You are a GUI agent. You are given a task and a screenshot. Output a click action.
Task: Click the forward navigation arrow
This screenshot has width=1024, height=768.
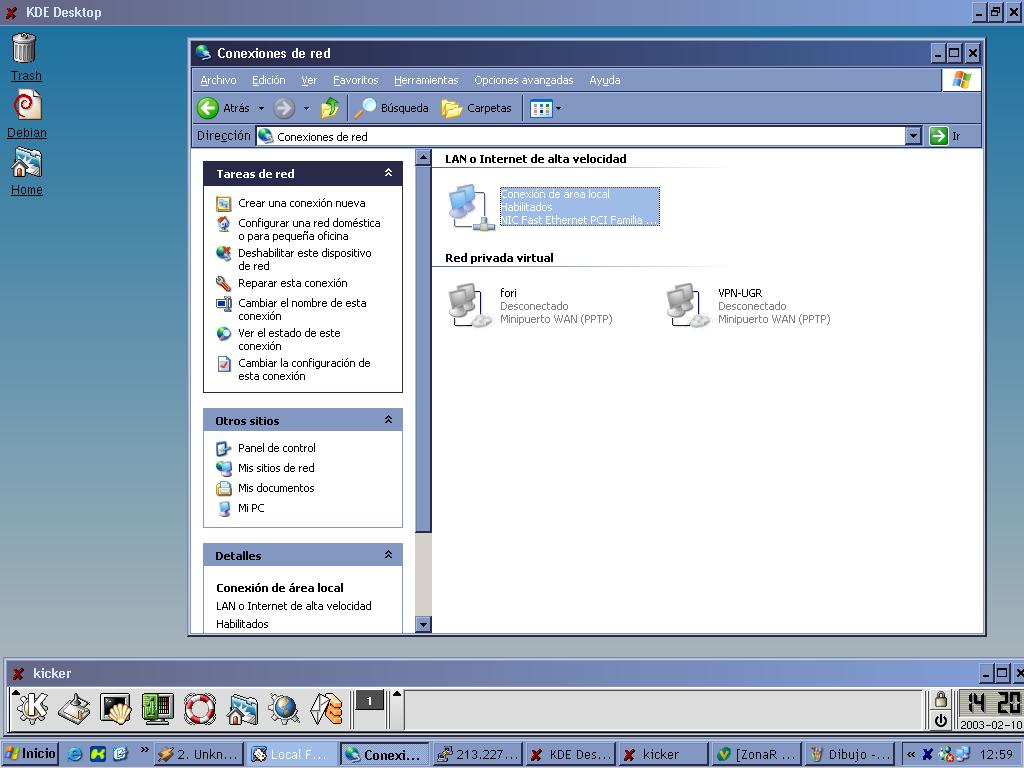(x=284, y=108)
